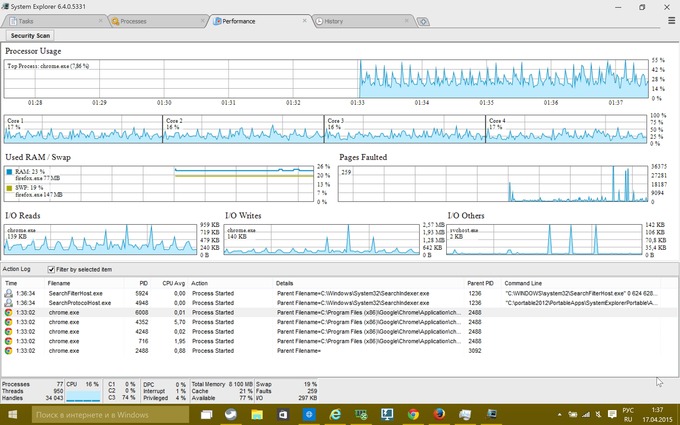Sort by the Filename column header
The height and width of the screenshot is (425, 680).
60,283
